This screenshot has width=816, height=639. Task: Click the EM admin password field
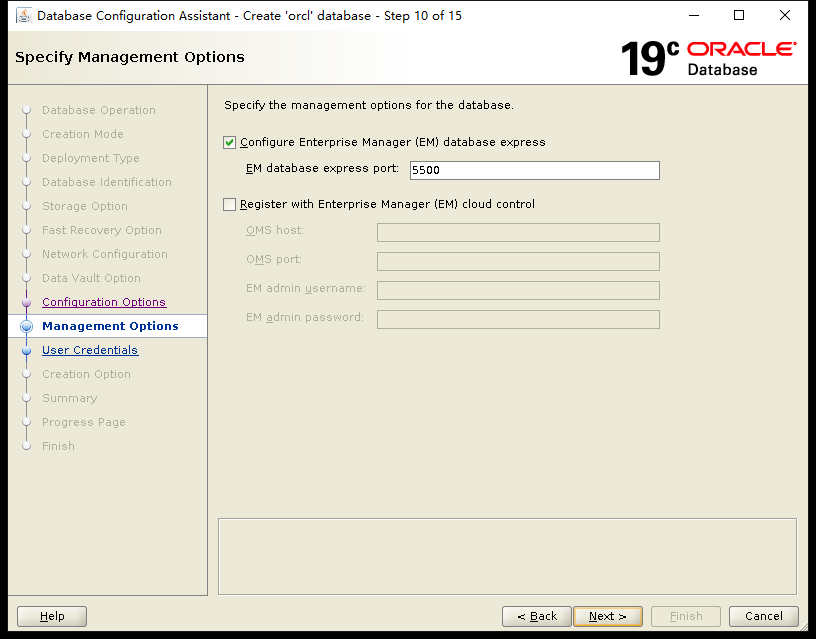pos(518,320)
